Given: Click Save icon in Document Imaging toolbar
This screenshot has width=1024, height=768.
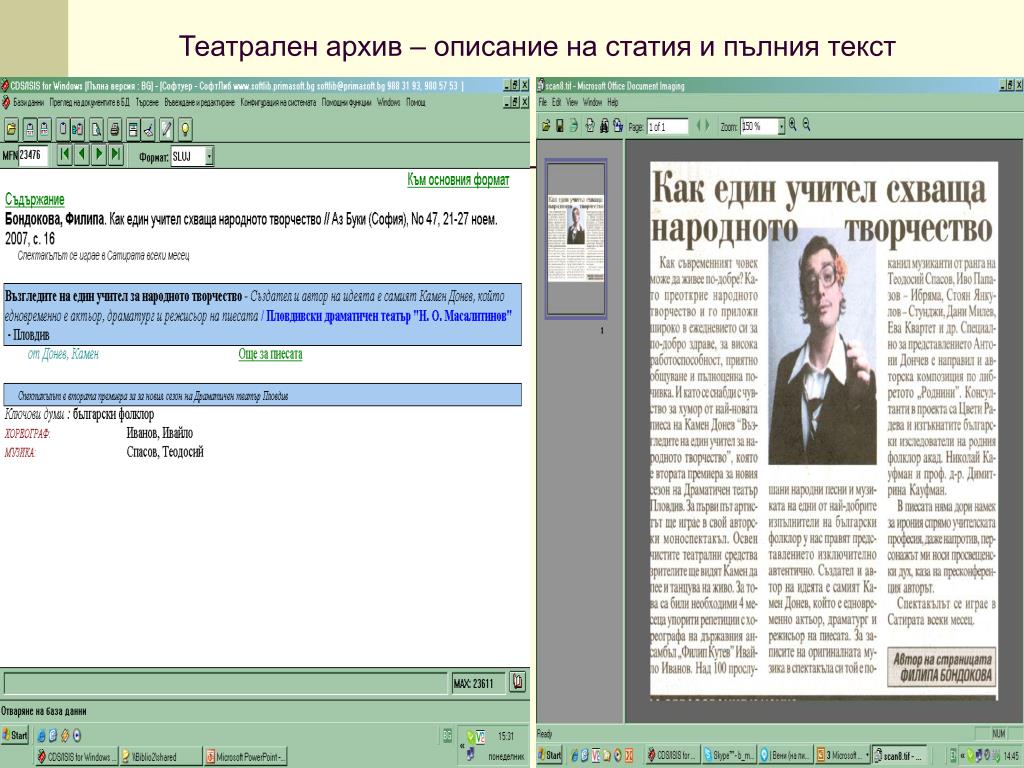Looking at the screenshot, I should coord(560,126).
